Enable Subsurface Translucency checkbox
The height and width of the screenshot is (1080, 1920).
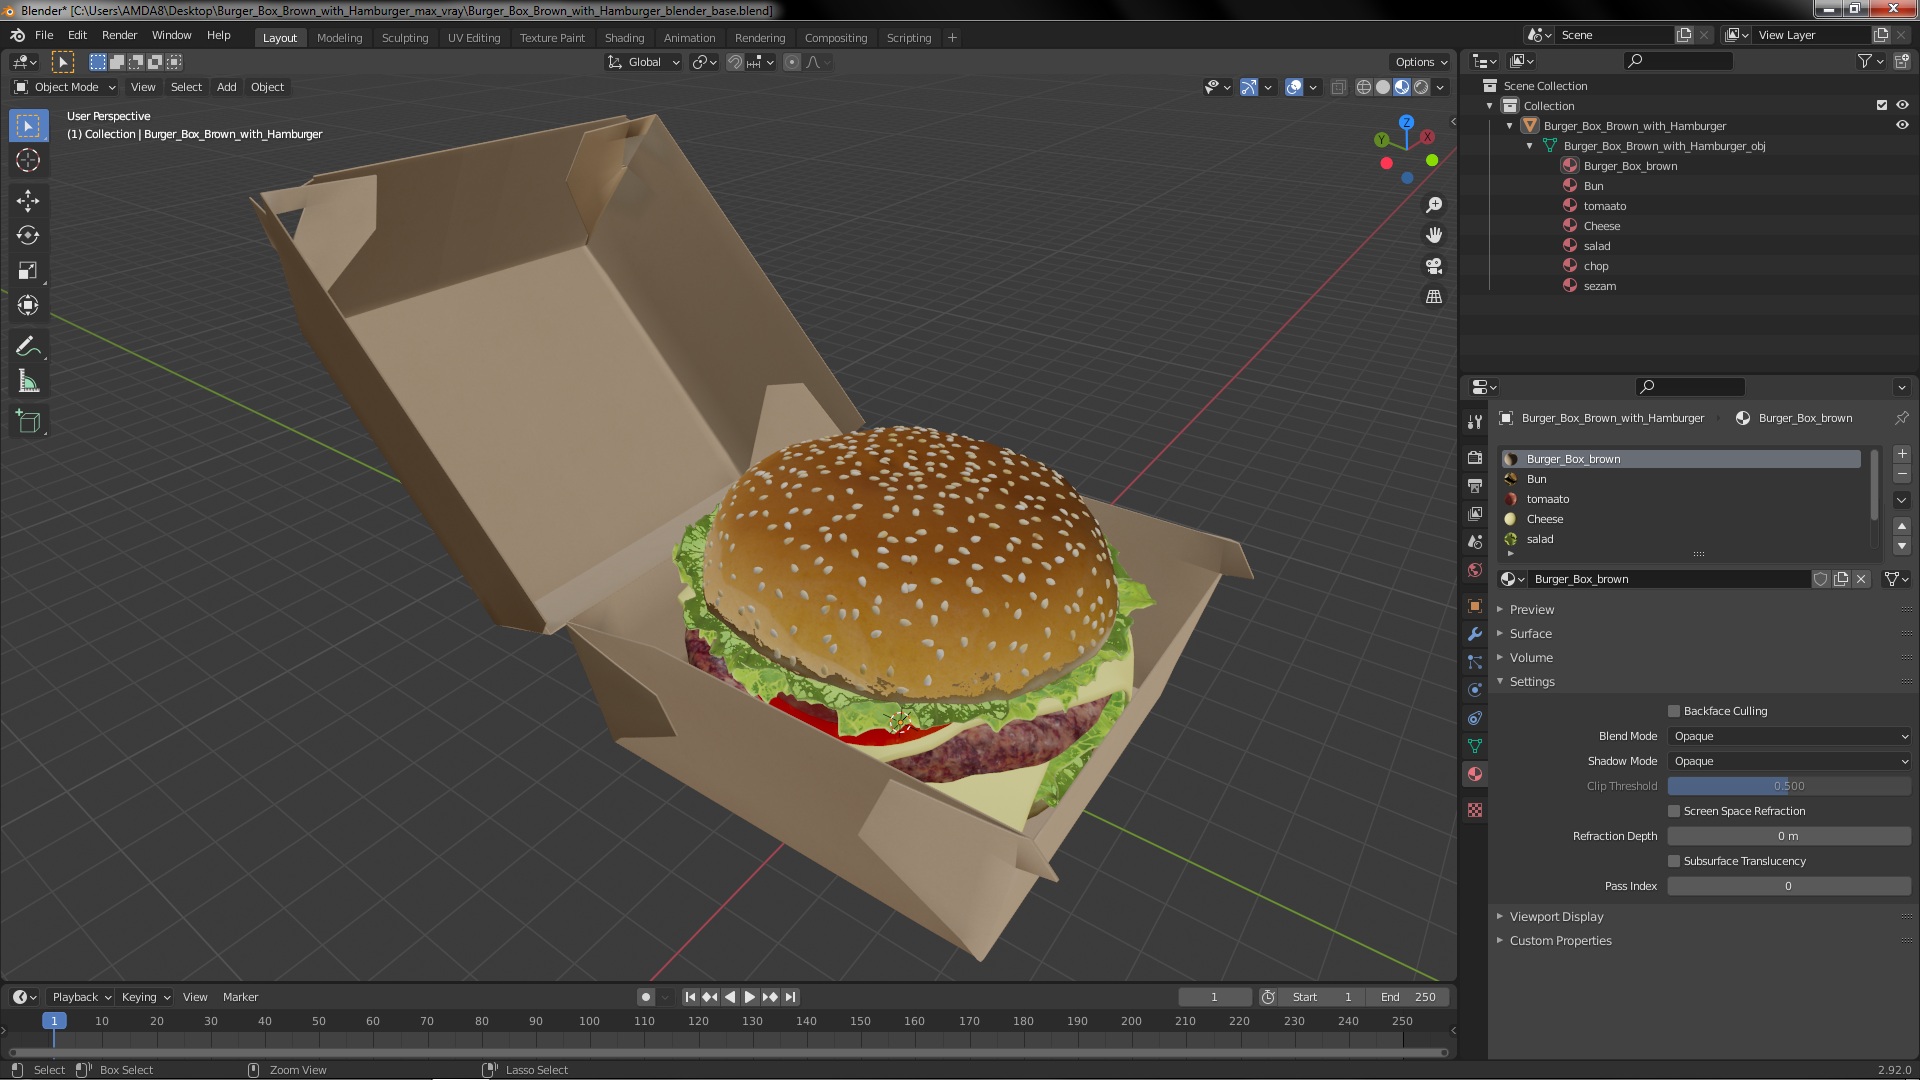(1674, 861)
